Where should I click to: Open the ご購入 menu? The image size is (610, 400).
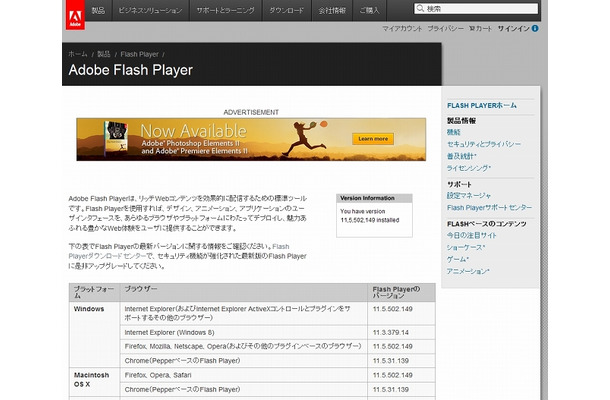tap(369, 11)
